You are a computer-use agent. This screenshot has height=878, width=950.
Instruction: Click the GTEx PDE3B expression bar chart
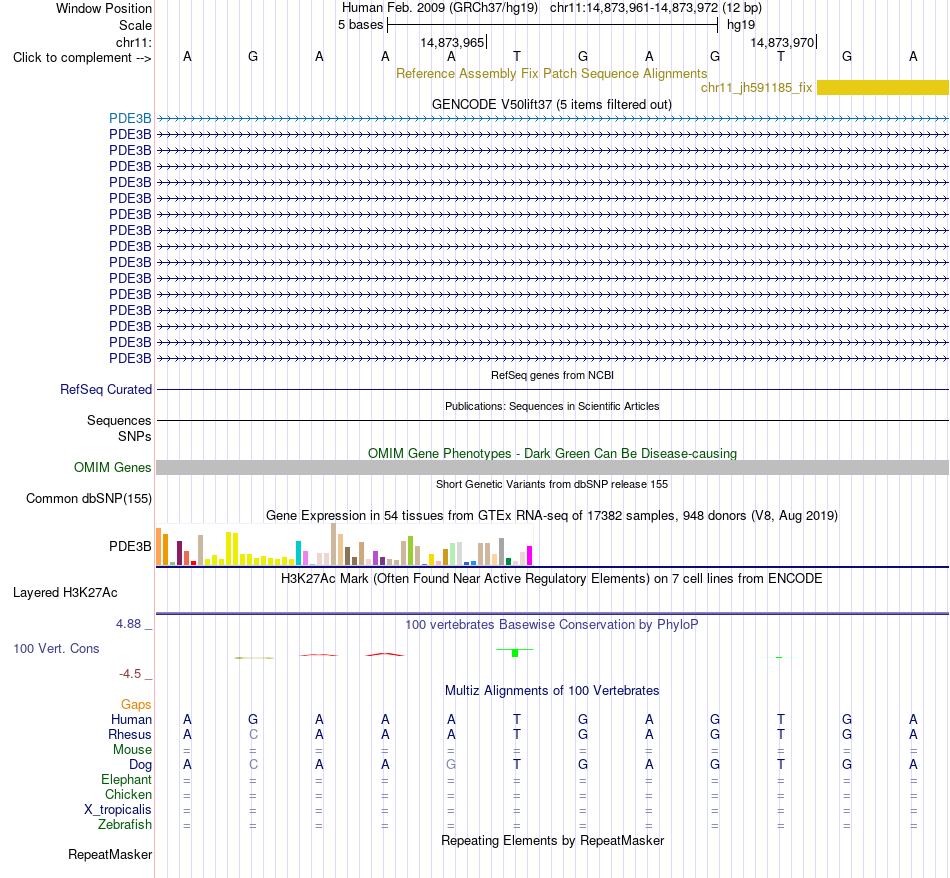(x=344, y=544)
